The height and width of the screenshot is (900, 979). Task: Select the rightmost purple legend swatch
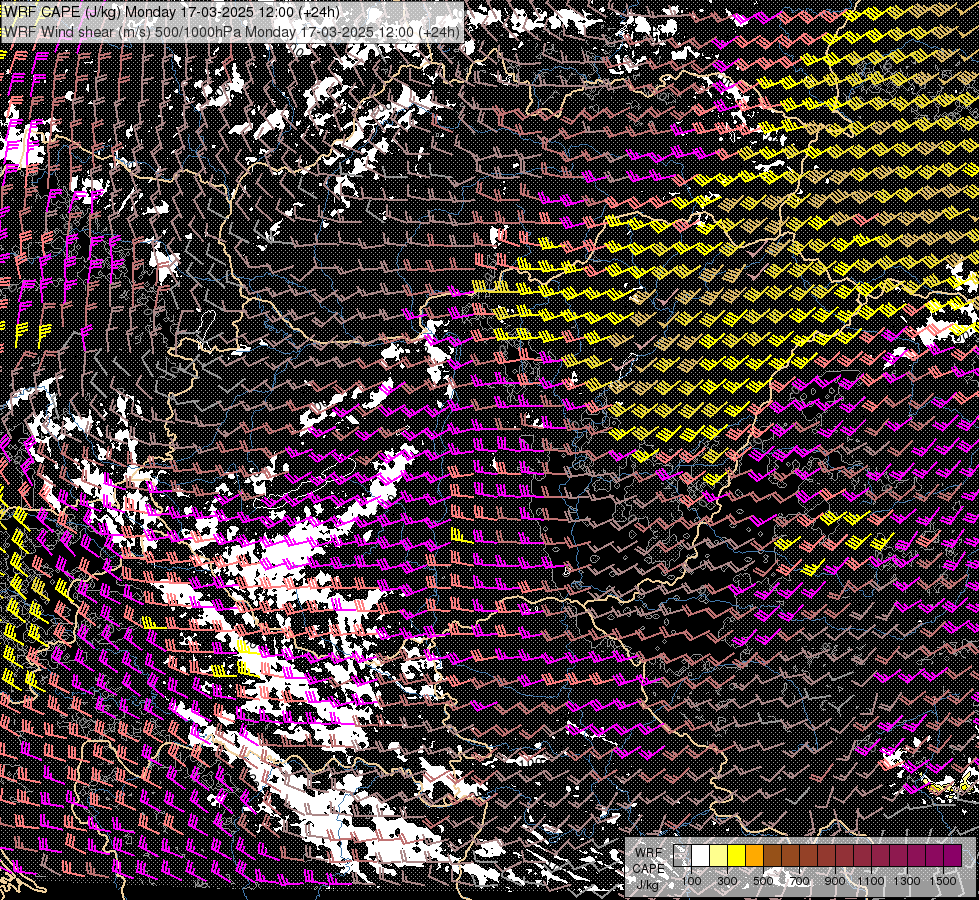[953, 856]
